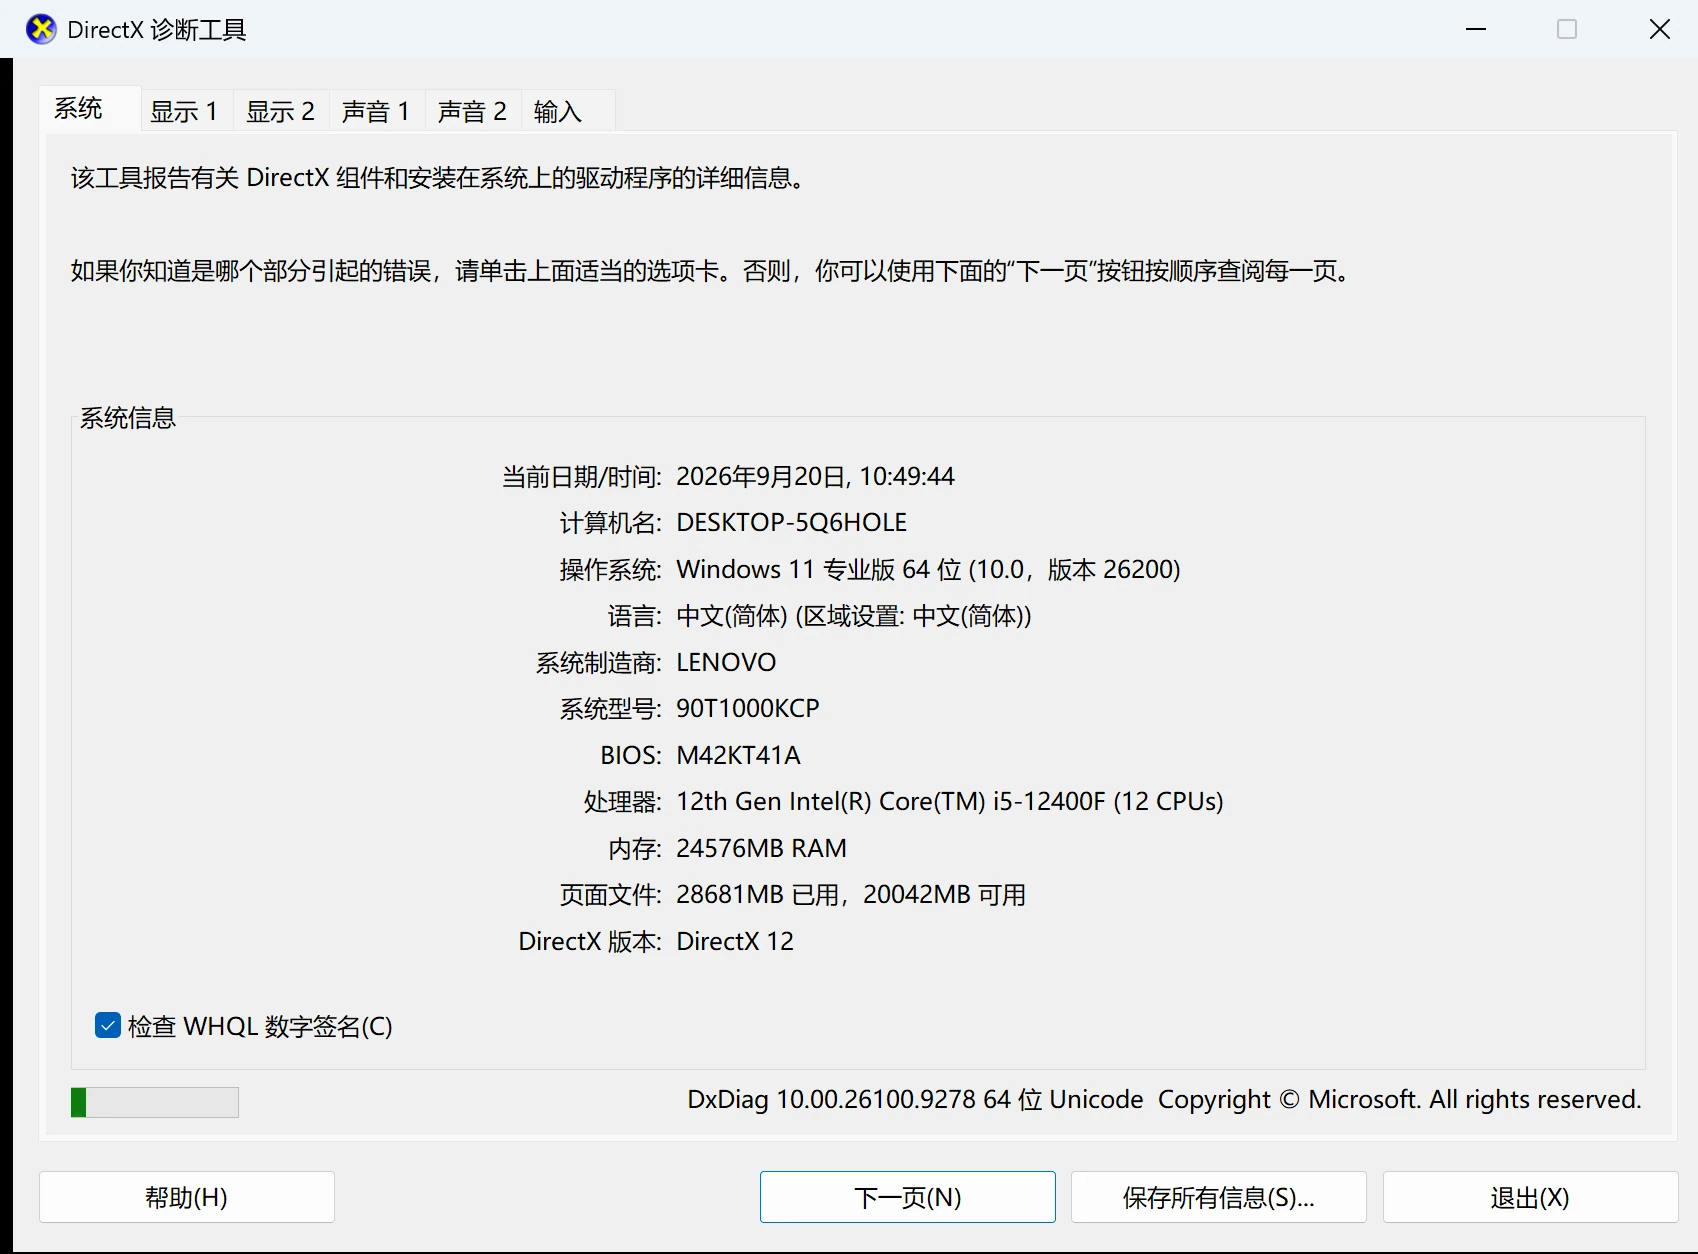This screenshot has height=1254, width=1698.
Task: Close the DirectX diagnostic window
Action: (x=1660, y=29)
